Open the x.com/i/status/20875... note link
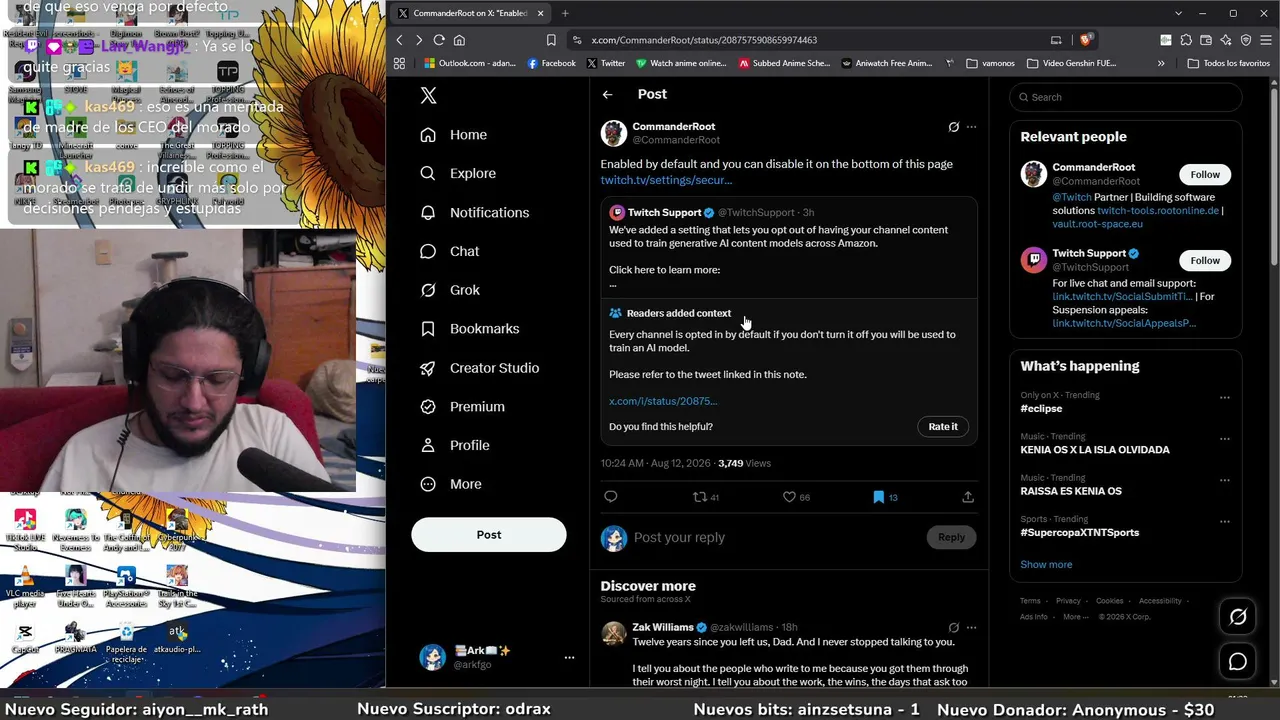Screen dimensions: 1280x720 tap(663, 401)
